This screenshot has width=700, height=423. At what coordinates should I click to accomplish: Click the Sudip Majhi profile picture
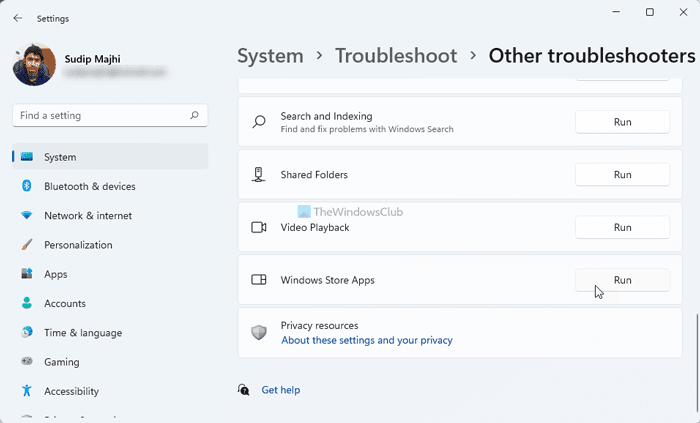(34, 64)
